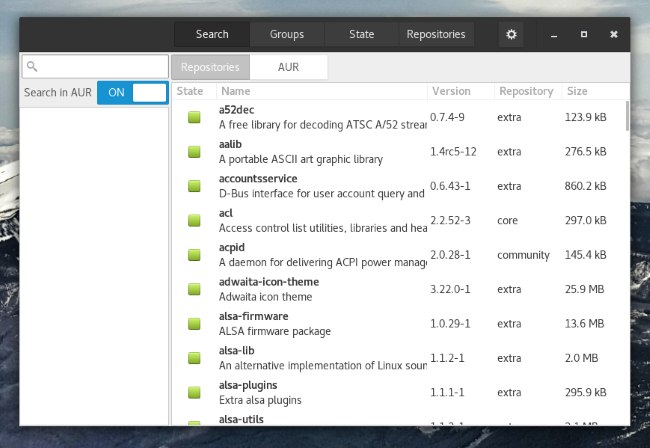The width and height of the screenshot is (650, 448).
Task: Click size 13.6 MB cell
Action: [585, 324]
